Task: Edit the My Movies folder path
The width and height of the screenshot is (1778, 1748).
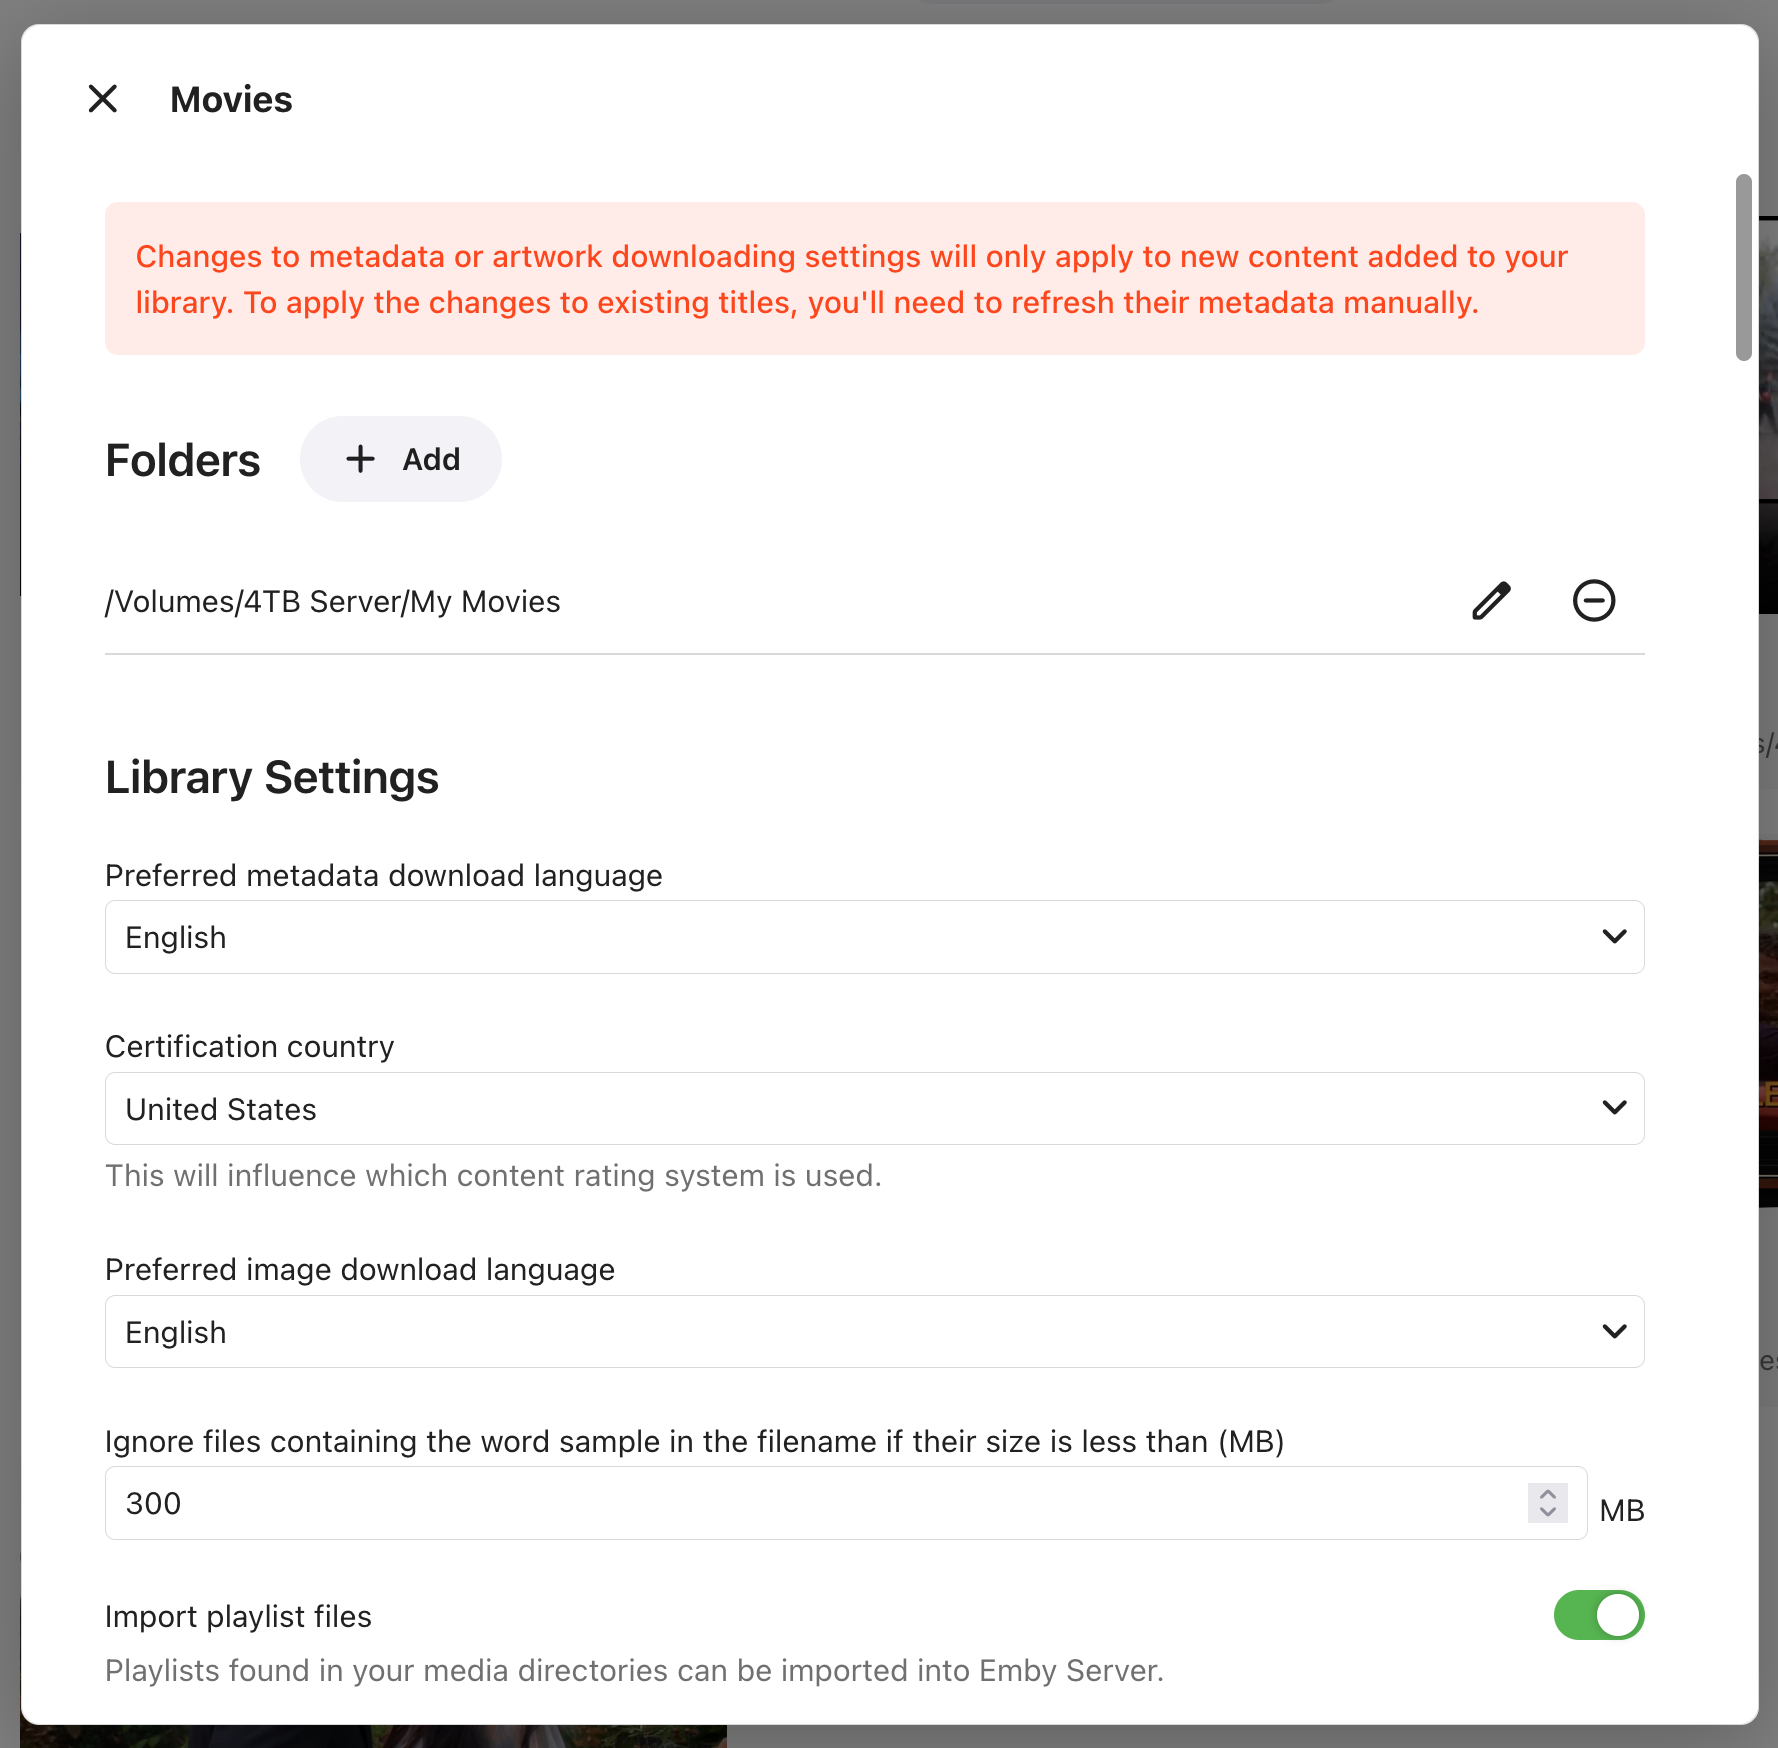Action: (1491, 601)
